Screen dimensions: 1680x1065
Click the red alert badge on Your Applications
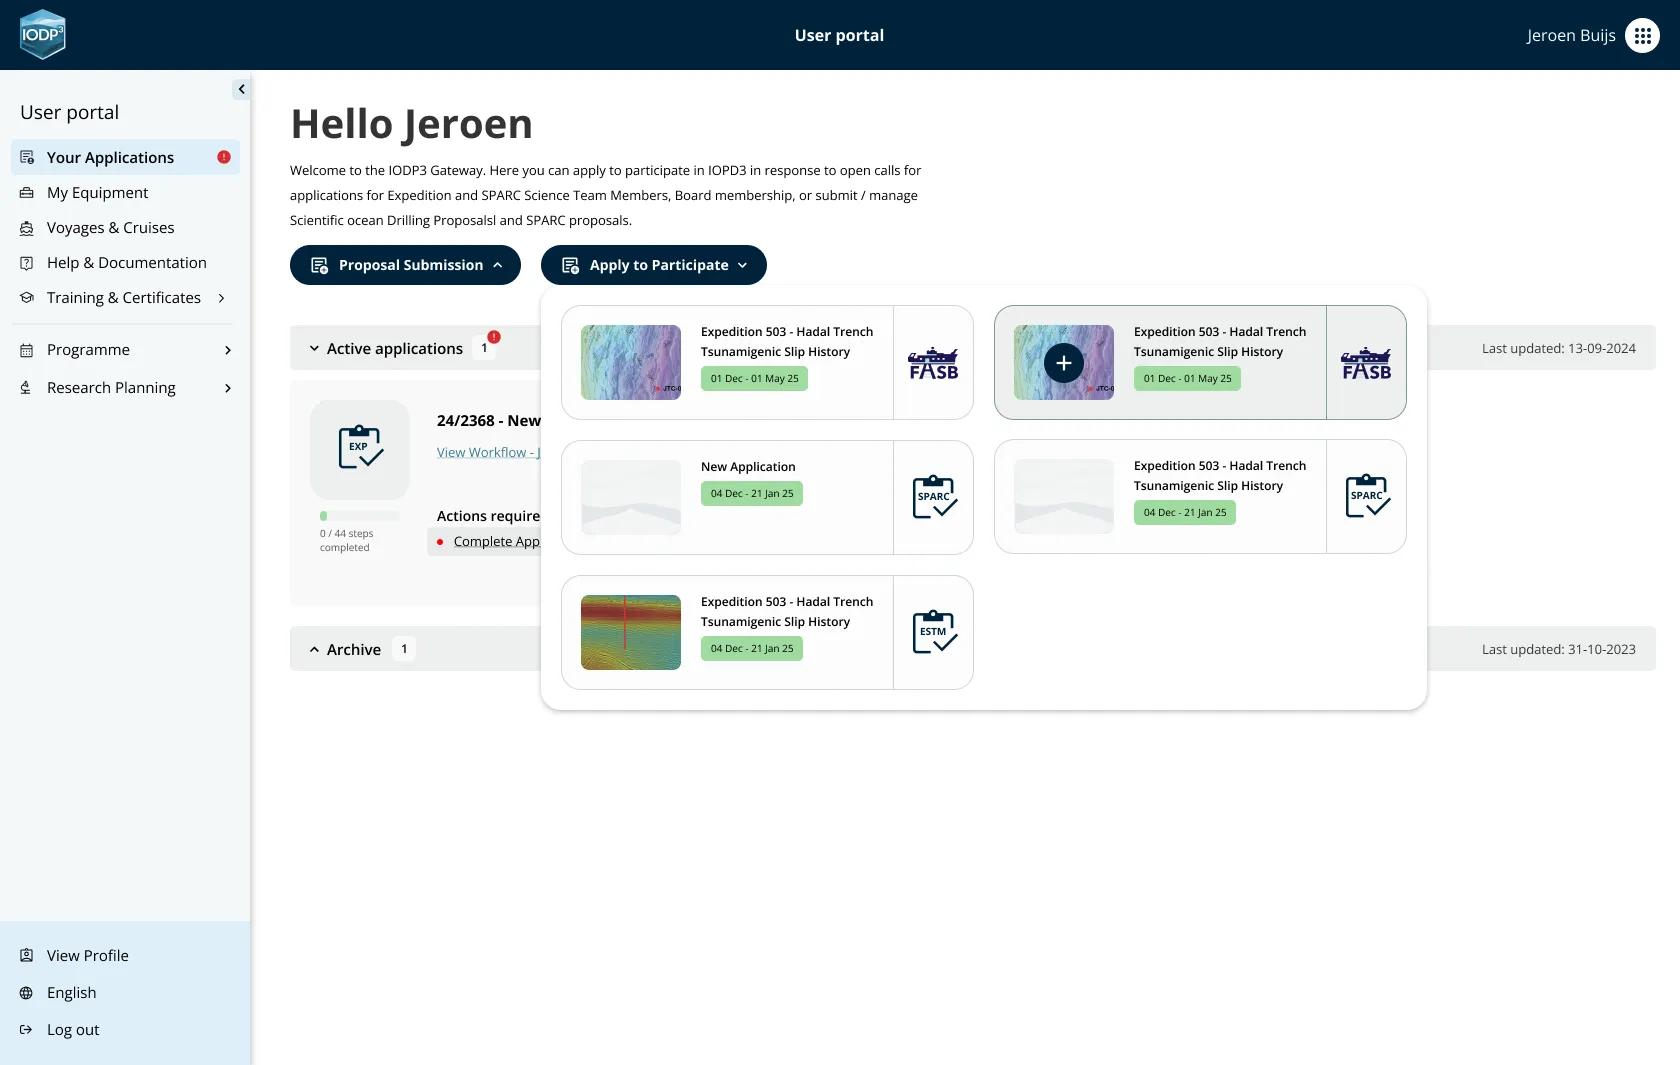(224, 157)
